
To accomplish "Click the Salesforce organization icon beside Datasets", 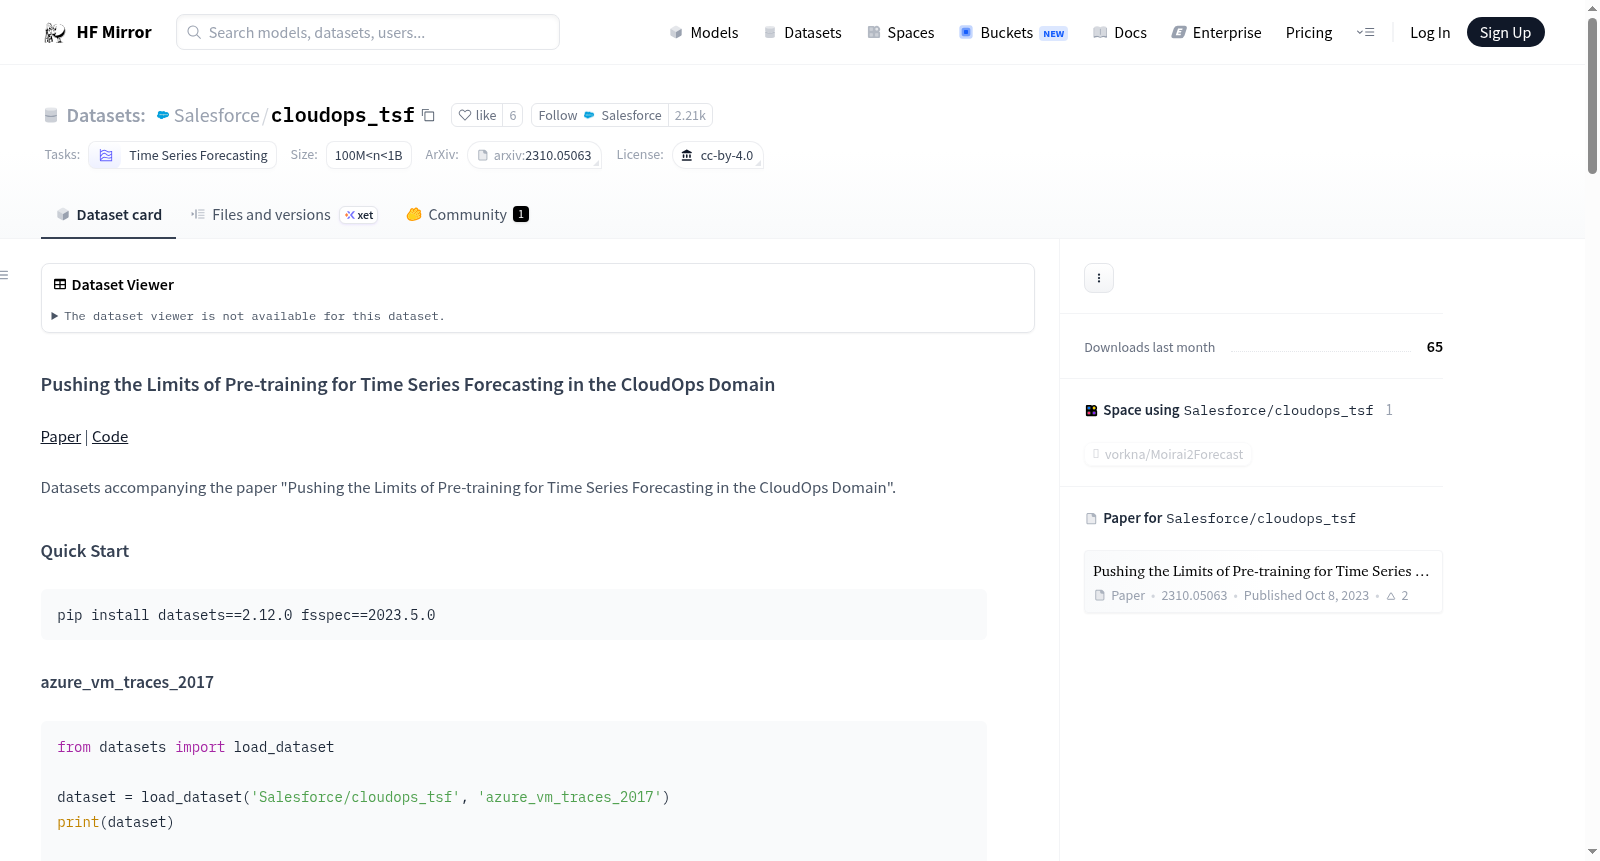I will point(163,115).
